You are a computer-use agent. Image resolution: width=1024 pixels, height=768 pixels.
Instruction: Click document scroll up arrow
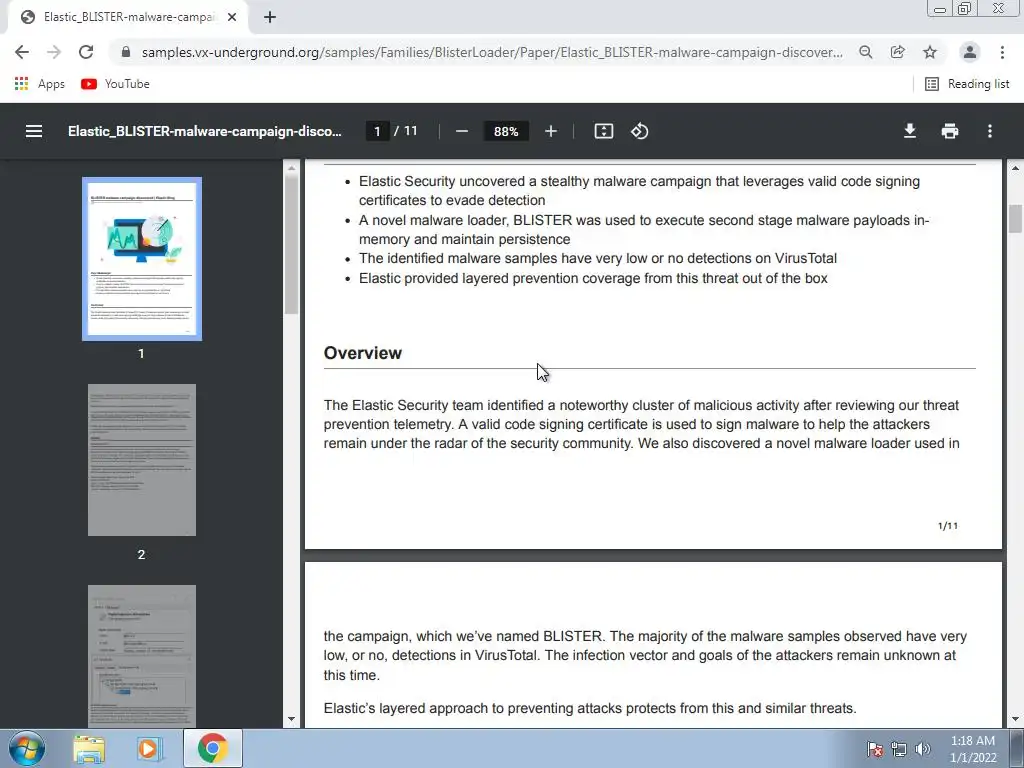[x=1016, y=168]
